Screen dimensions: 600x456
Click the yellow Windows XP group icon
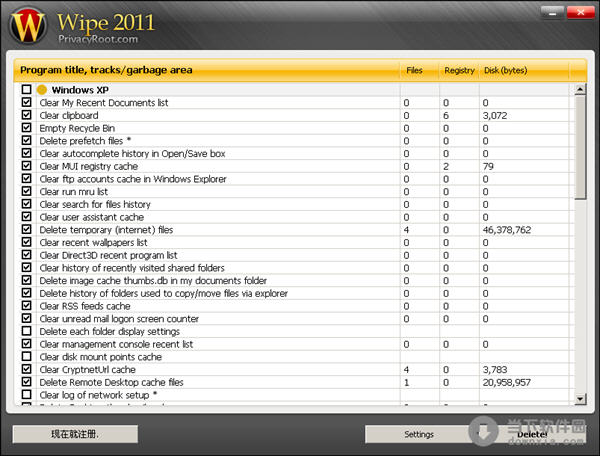coord(42,90)
